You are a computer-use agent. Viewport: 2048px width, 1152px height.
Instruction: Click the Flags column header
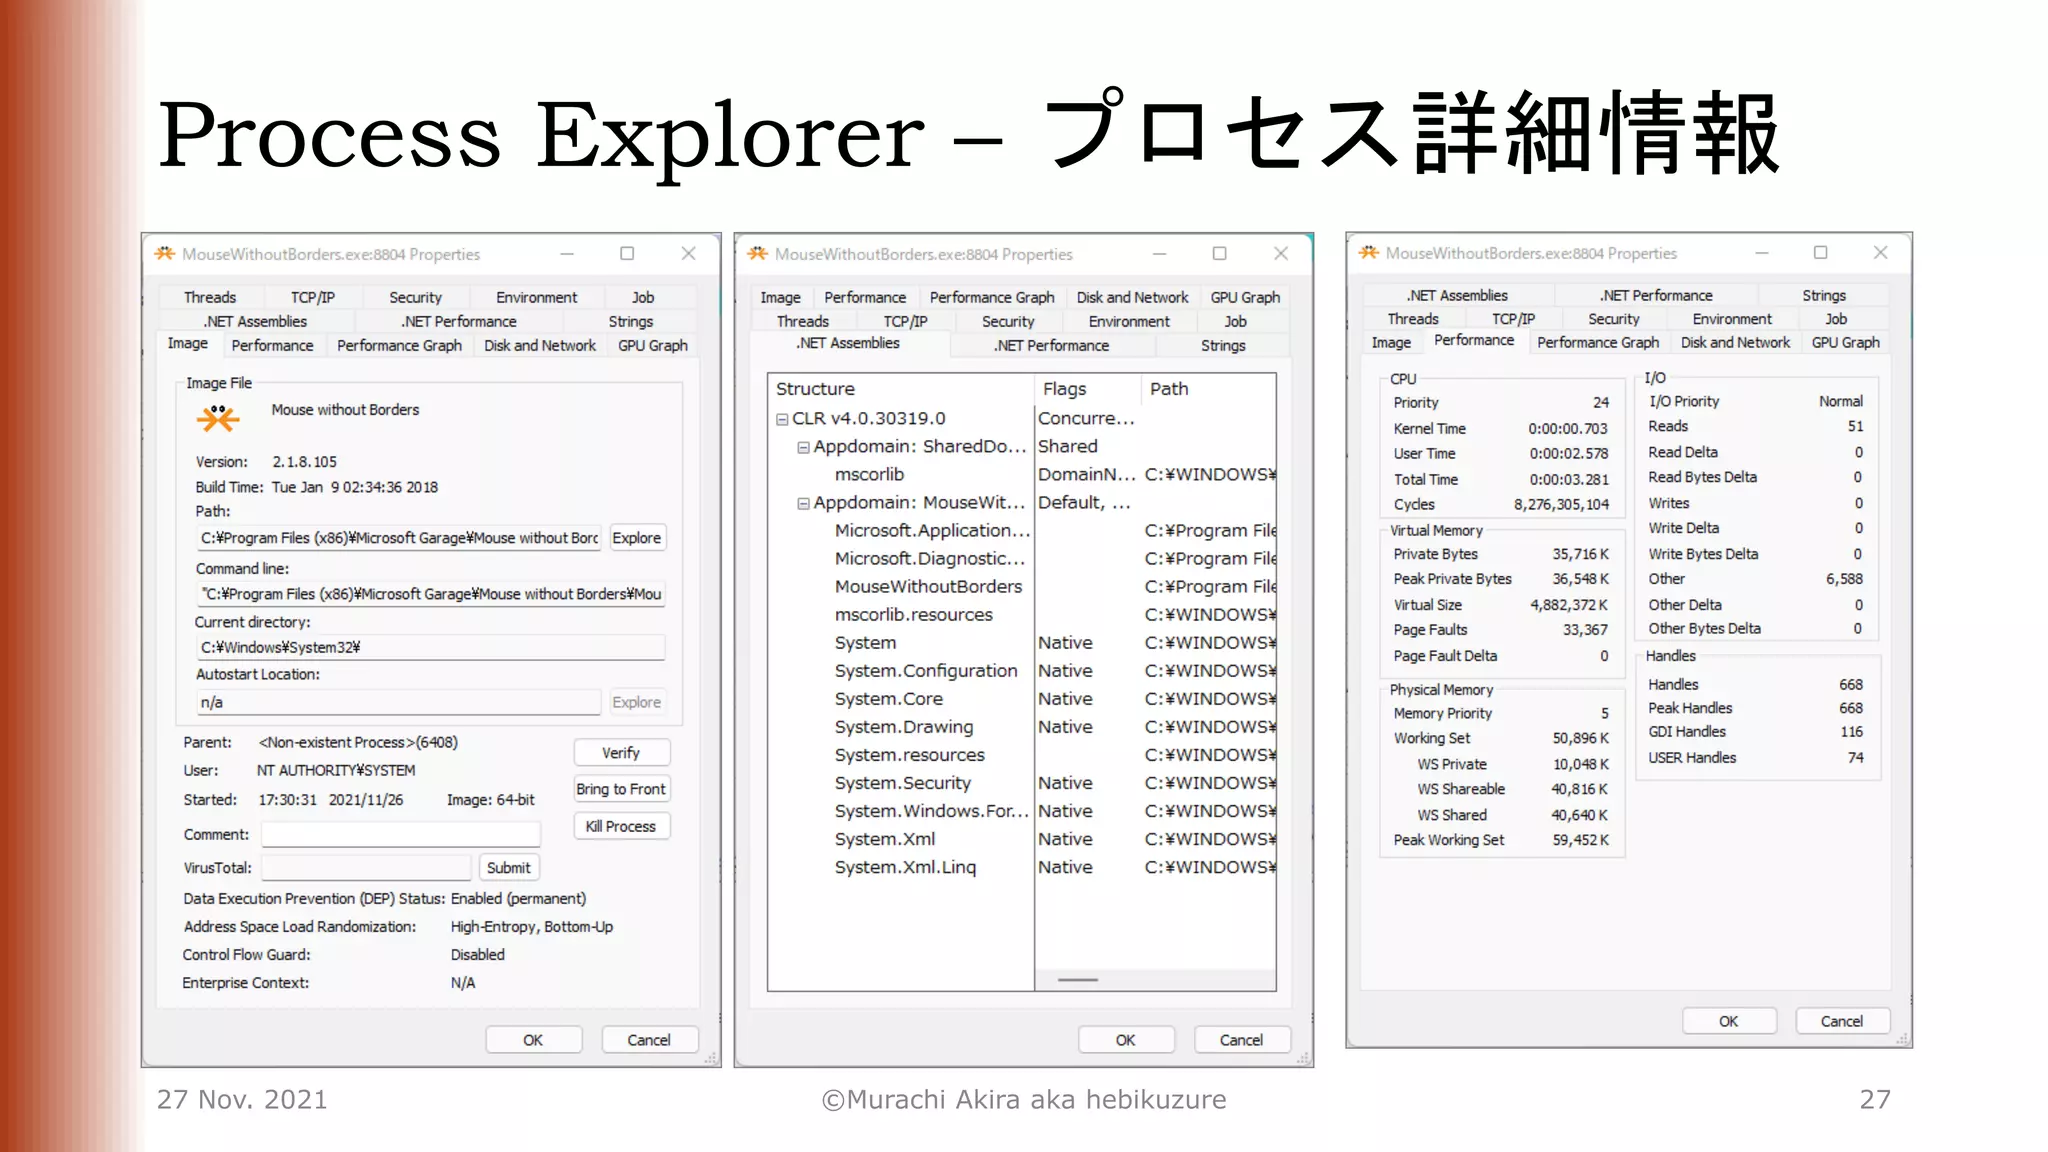(x=1087, y=389)
